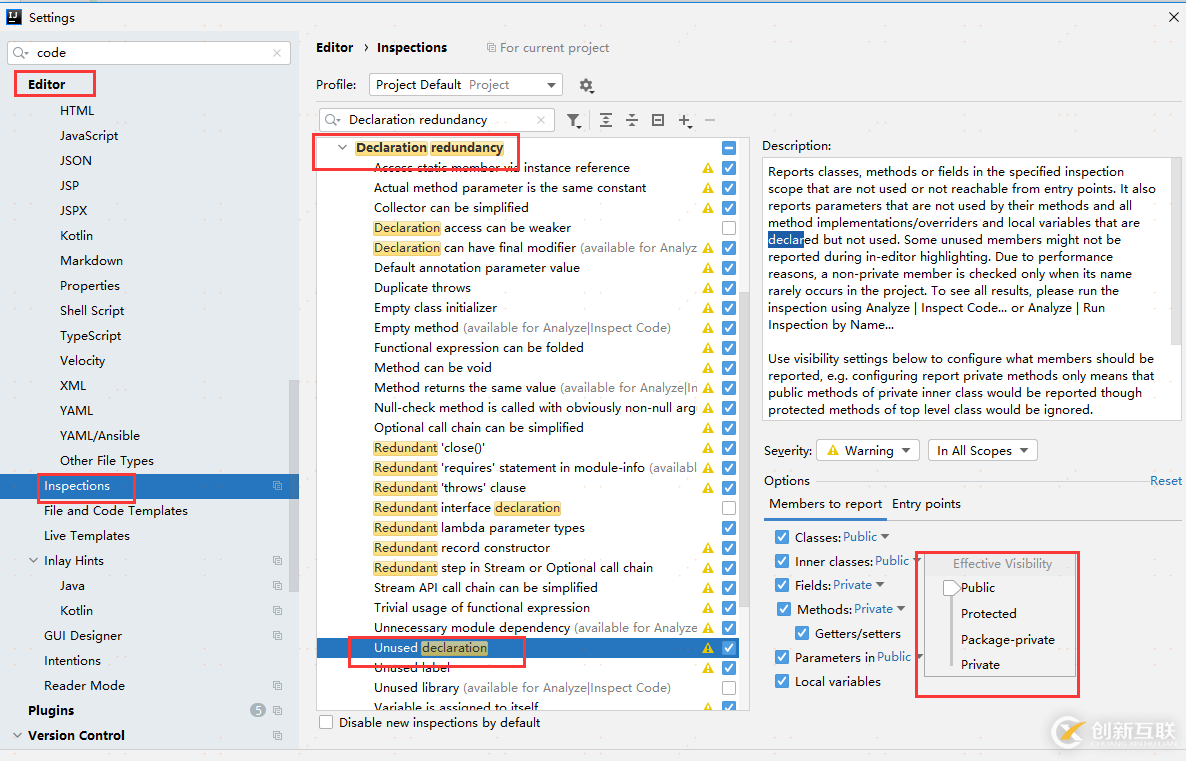Open the Warning severity dropdown

click(868, 451)
